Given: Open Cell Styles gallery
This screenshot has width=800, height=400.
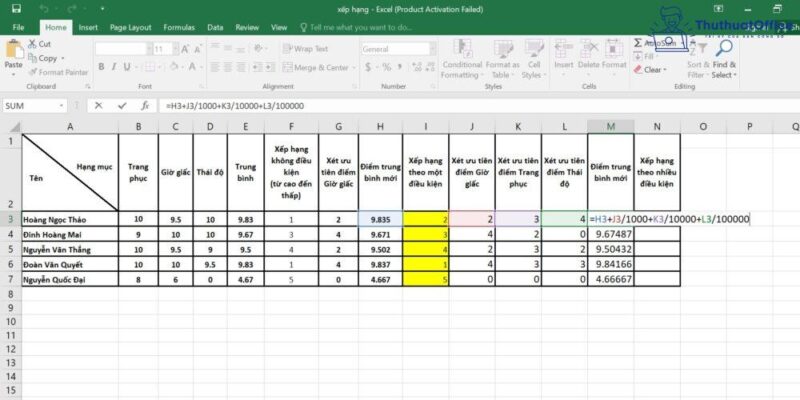Looking at the screenshot, I should coord(534,59).
